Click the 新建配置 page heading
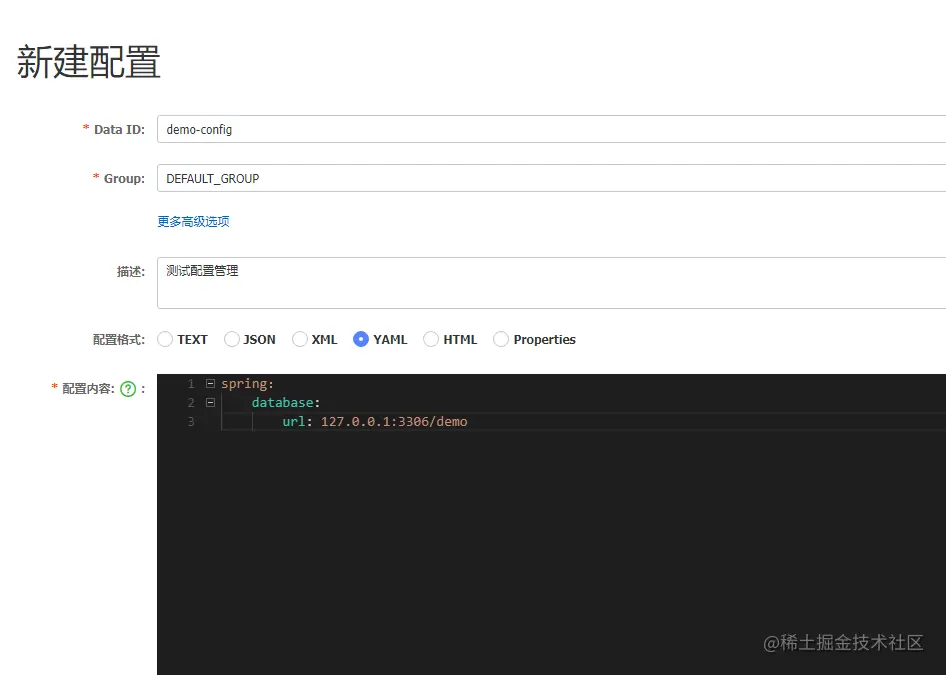The width and height of the screenshot is (946, 675). pyautogui.click(x=89, y=62)
